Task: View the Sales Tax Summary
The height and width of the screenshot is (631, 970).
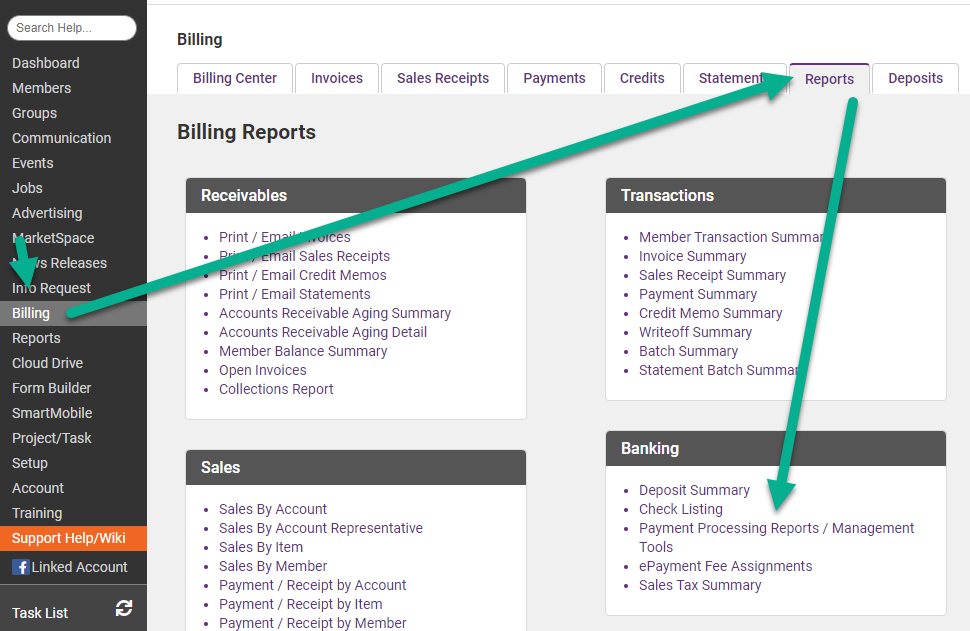Action: (700, 585)
